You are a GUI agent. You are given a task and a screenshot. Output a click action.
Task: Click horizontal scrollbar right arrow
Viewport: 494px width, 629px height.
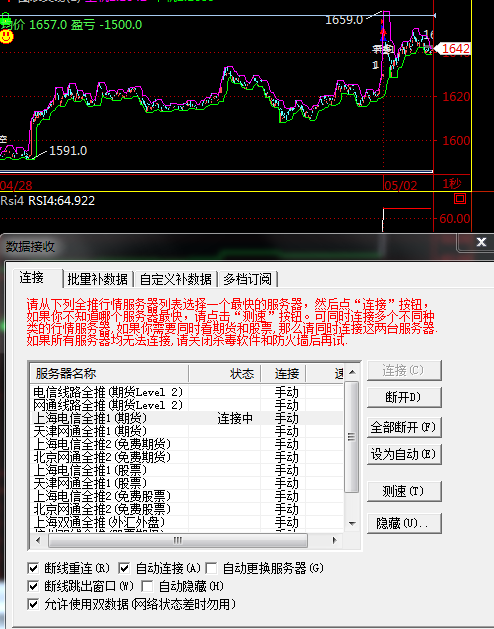coord(334,540)
